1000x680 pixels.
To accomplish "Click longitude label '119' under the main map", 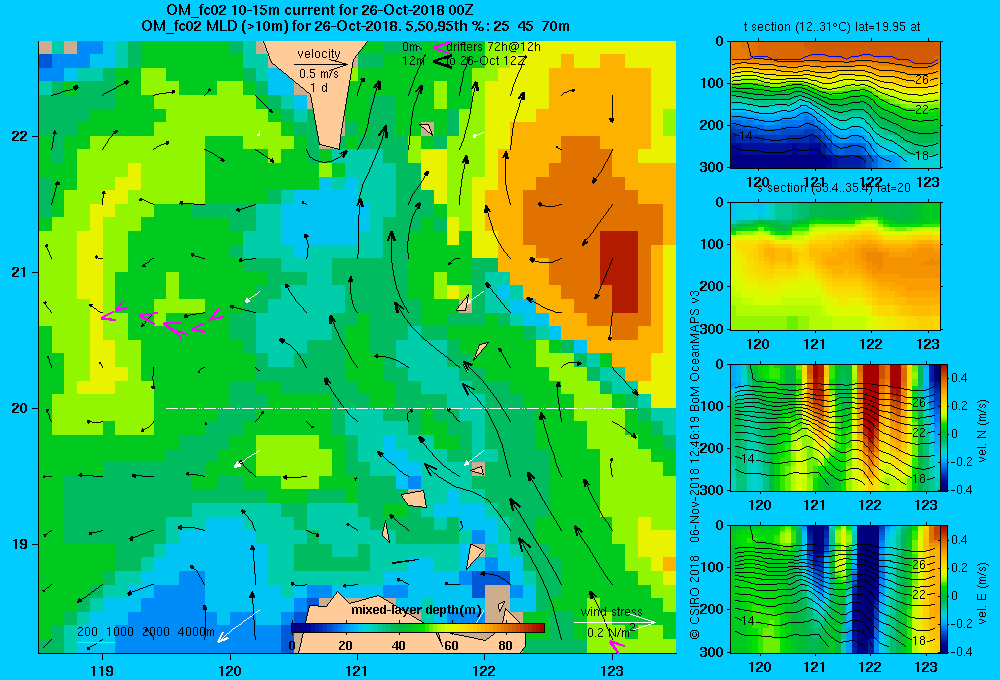I will [x=102, y=671].
